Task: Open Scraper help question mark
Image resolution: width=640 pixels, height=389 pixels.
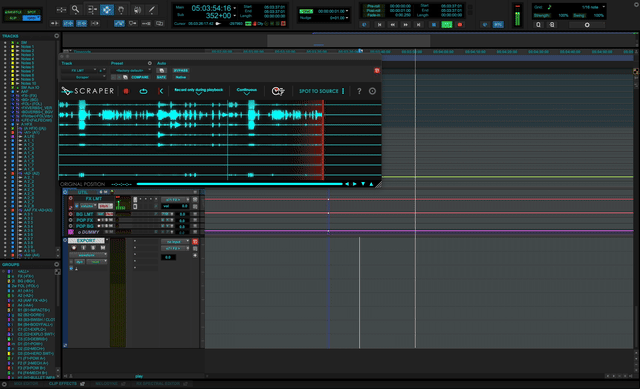Action: pos(359,91)
